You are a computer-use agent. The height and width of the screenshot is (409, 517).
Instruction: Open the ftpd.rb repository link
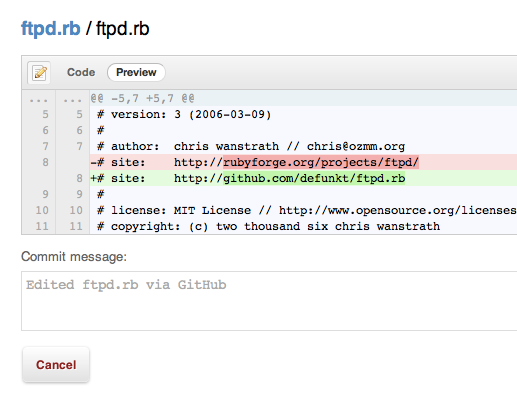pyautogui.click(x=51, y=29)
